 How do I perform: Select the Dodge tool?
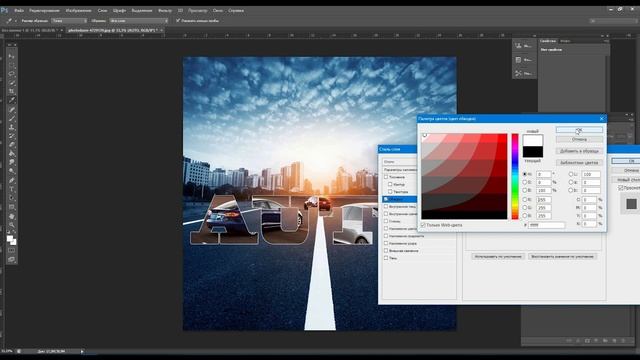[11, 171]
